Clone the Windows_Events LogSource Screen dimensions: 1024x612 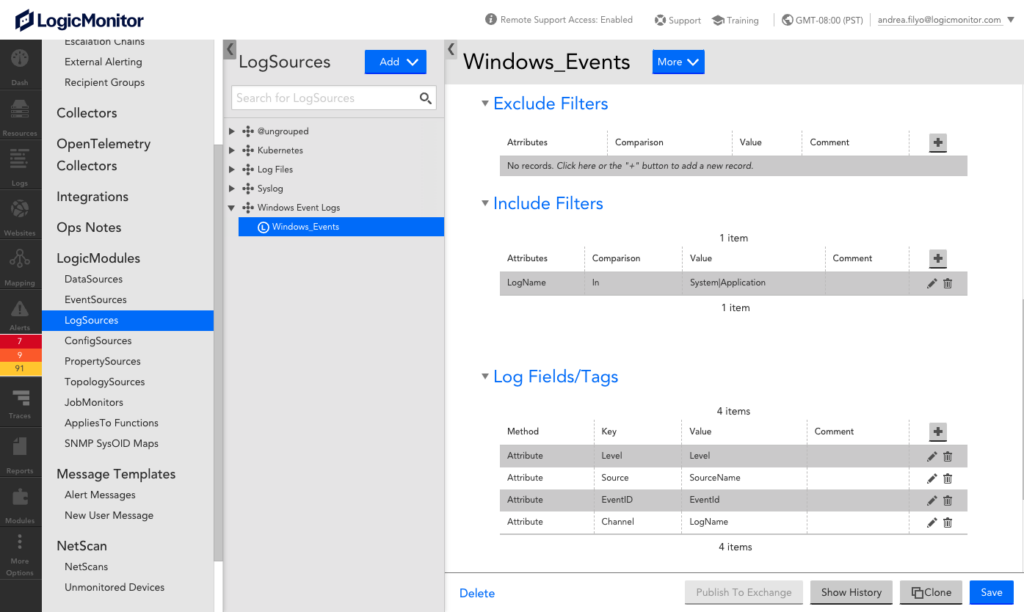tap(931, 592)
